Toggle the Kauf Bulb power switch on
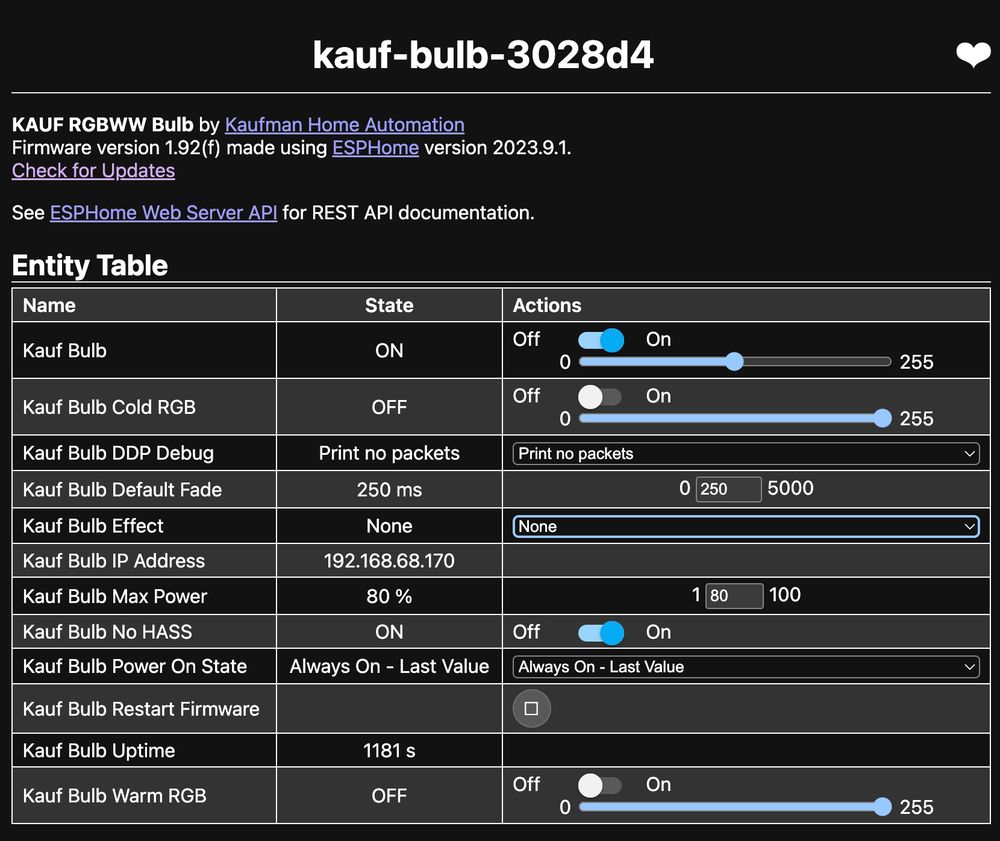Viewport: 1000px width, 841px height. point(599,340)
